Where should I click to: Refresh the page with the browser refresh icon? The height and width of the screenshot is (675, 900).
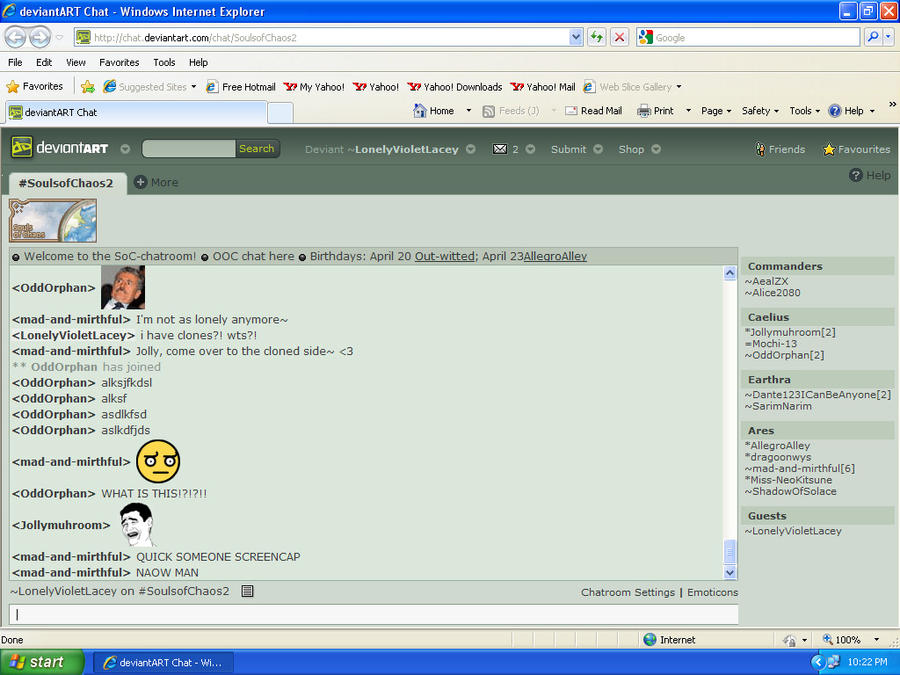597,36
